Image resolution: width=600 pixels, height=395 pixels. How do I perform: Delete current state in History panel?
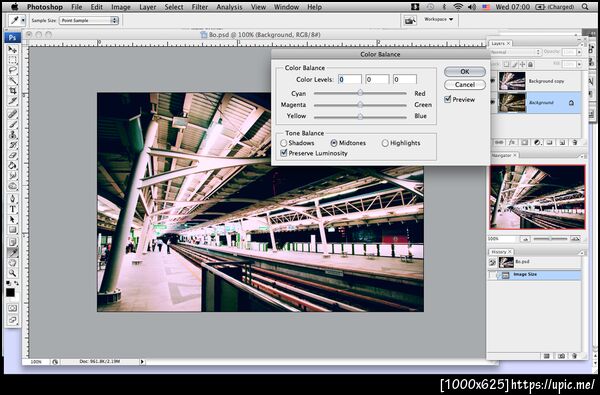[x=574, y=356]
